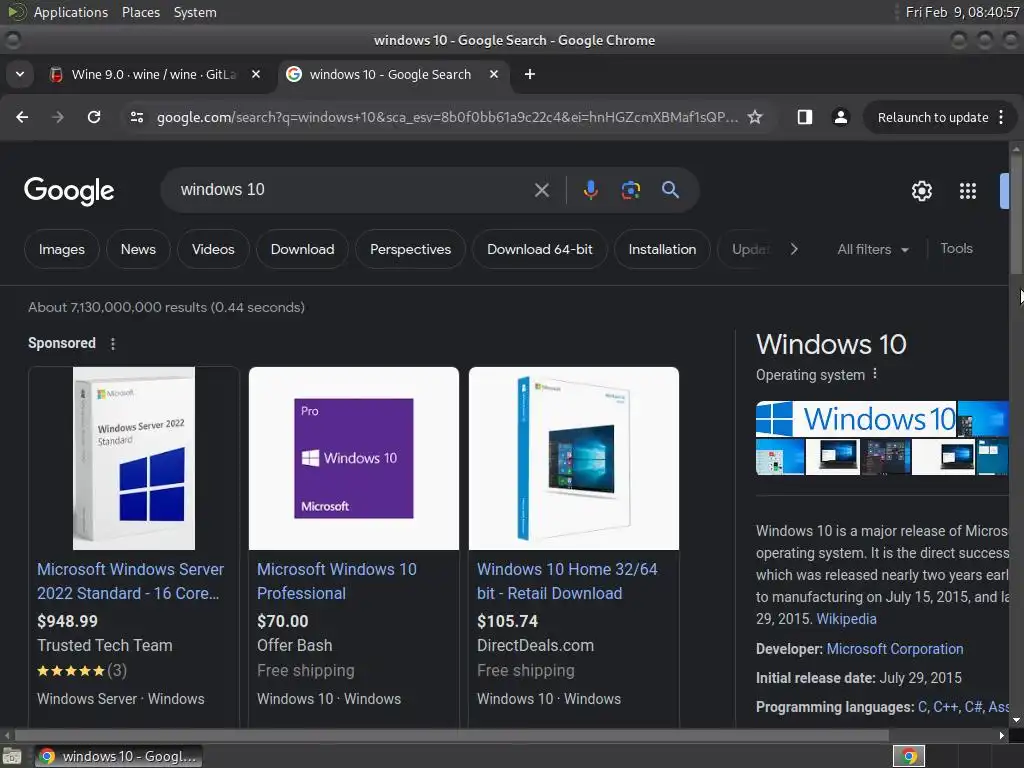Close the Wine 9.0 GitLab tab
Image resolution: width=1024 pixels, height=768 pixels.
point(256,74)
